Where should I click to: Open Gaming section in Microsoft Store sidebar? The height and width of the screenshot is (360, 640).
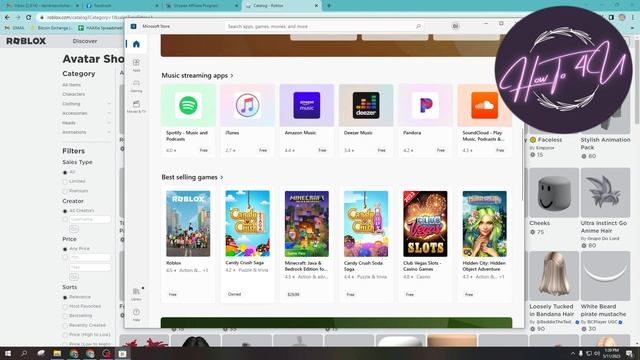136,86
